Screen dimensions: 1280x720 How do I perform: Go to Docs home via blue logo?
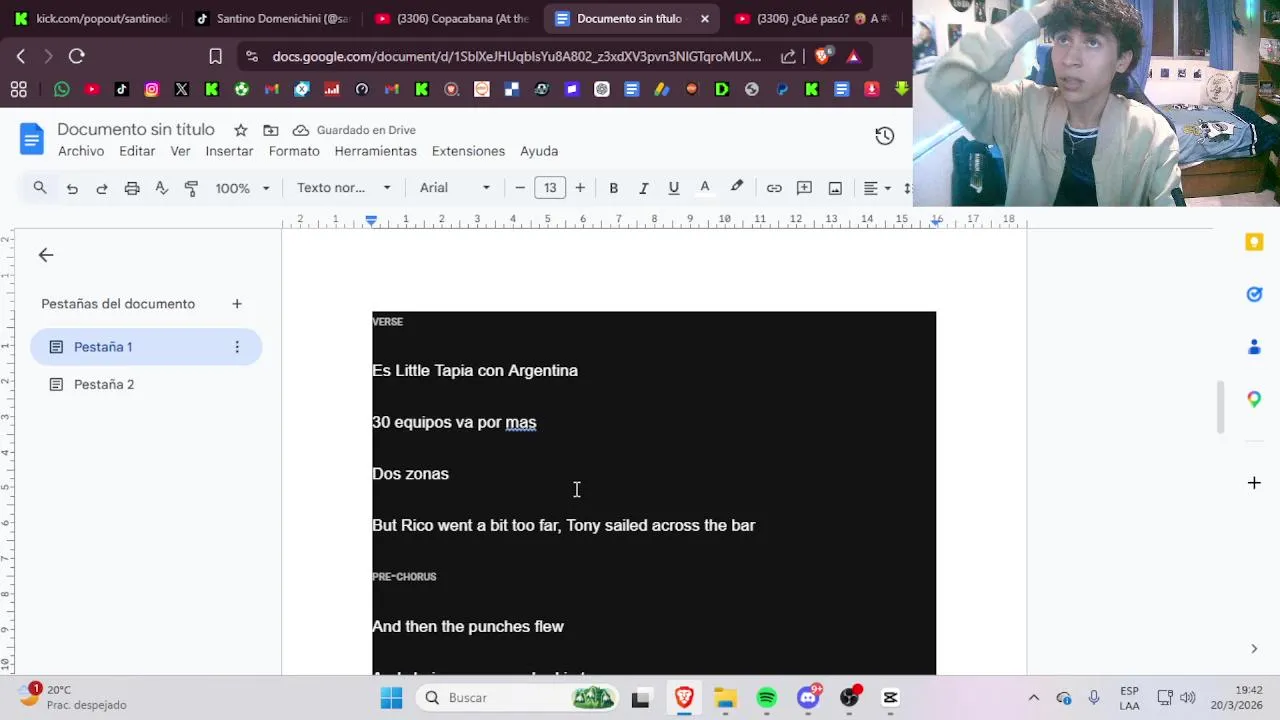[32, 139]
